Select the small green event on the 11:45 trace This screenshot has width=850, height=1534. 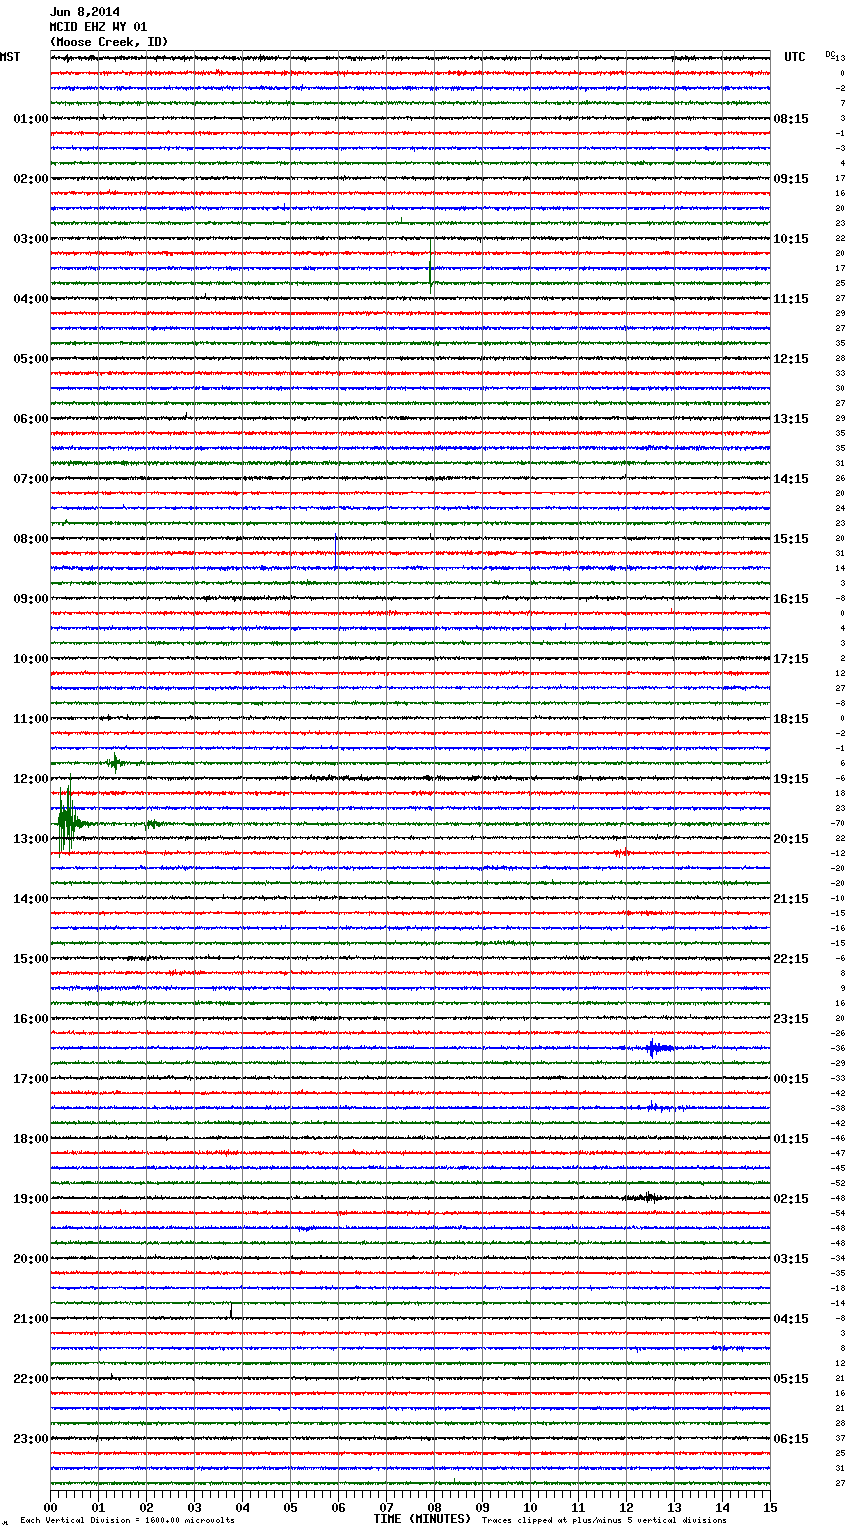click(115, 763)
